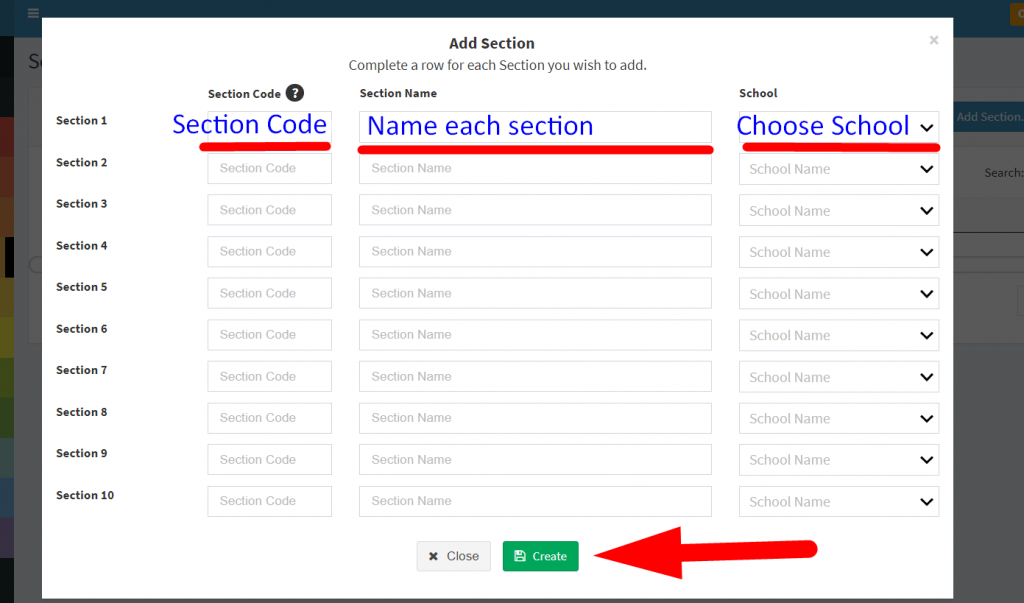Open the Section 1 School dropdown
The width and height of the screenshot is (1024, 603).
coord(839,127)
